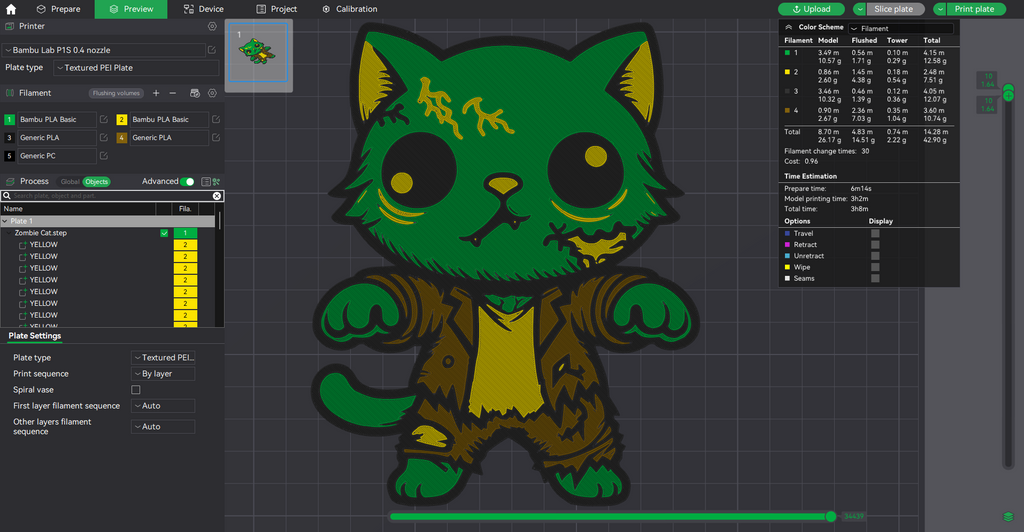Open Plate Settings plate type dropdown
Image resolution: width=1024 pixels, height=532 pixels.
point(163,358)
